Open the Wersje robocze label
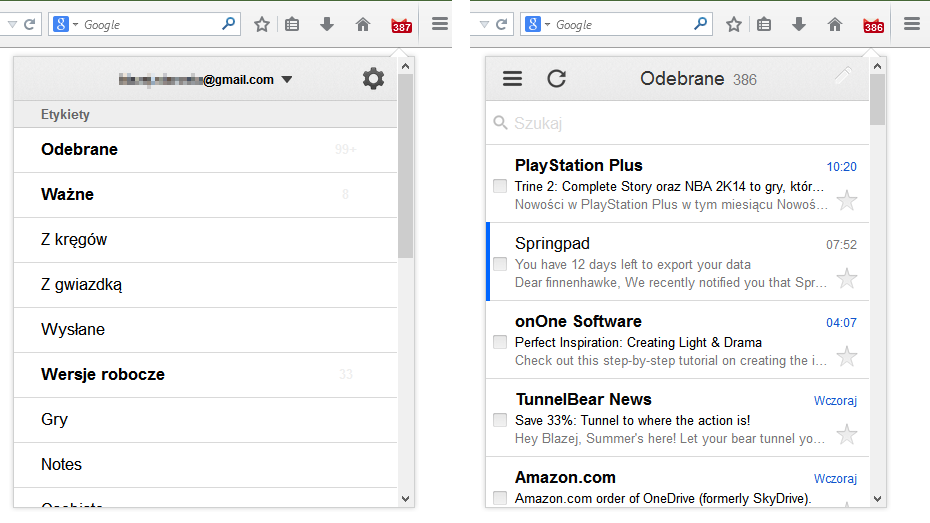 (x=205, y=375)
